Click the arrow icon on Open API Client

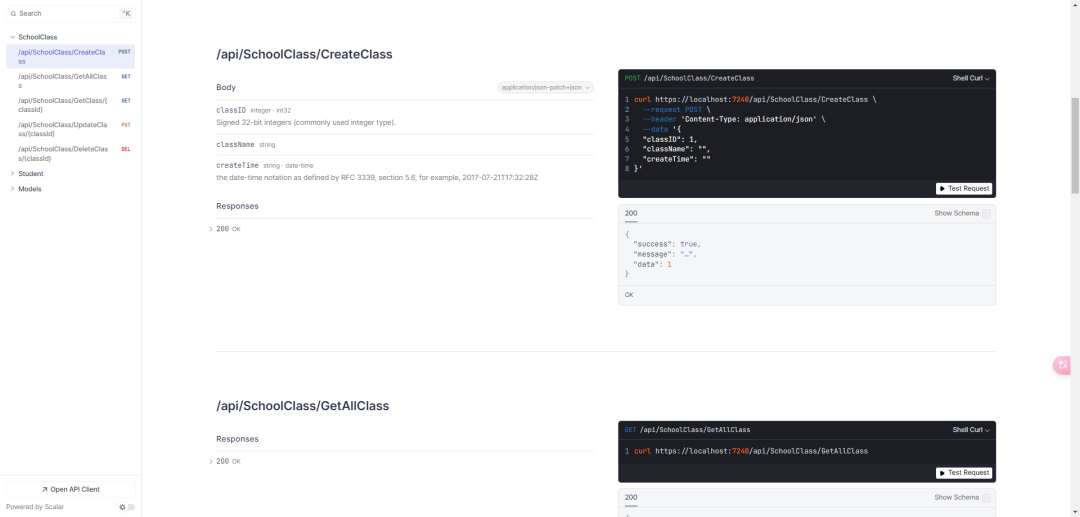pyautogui.click(x=44, y=489)
